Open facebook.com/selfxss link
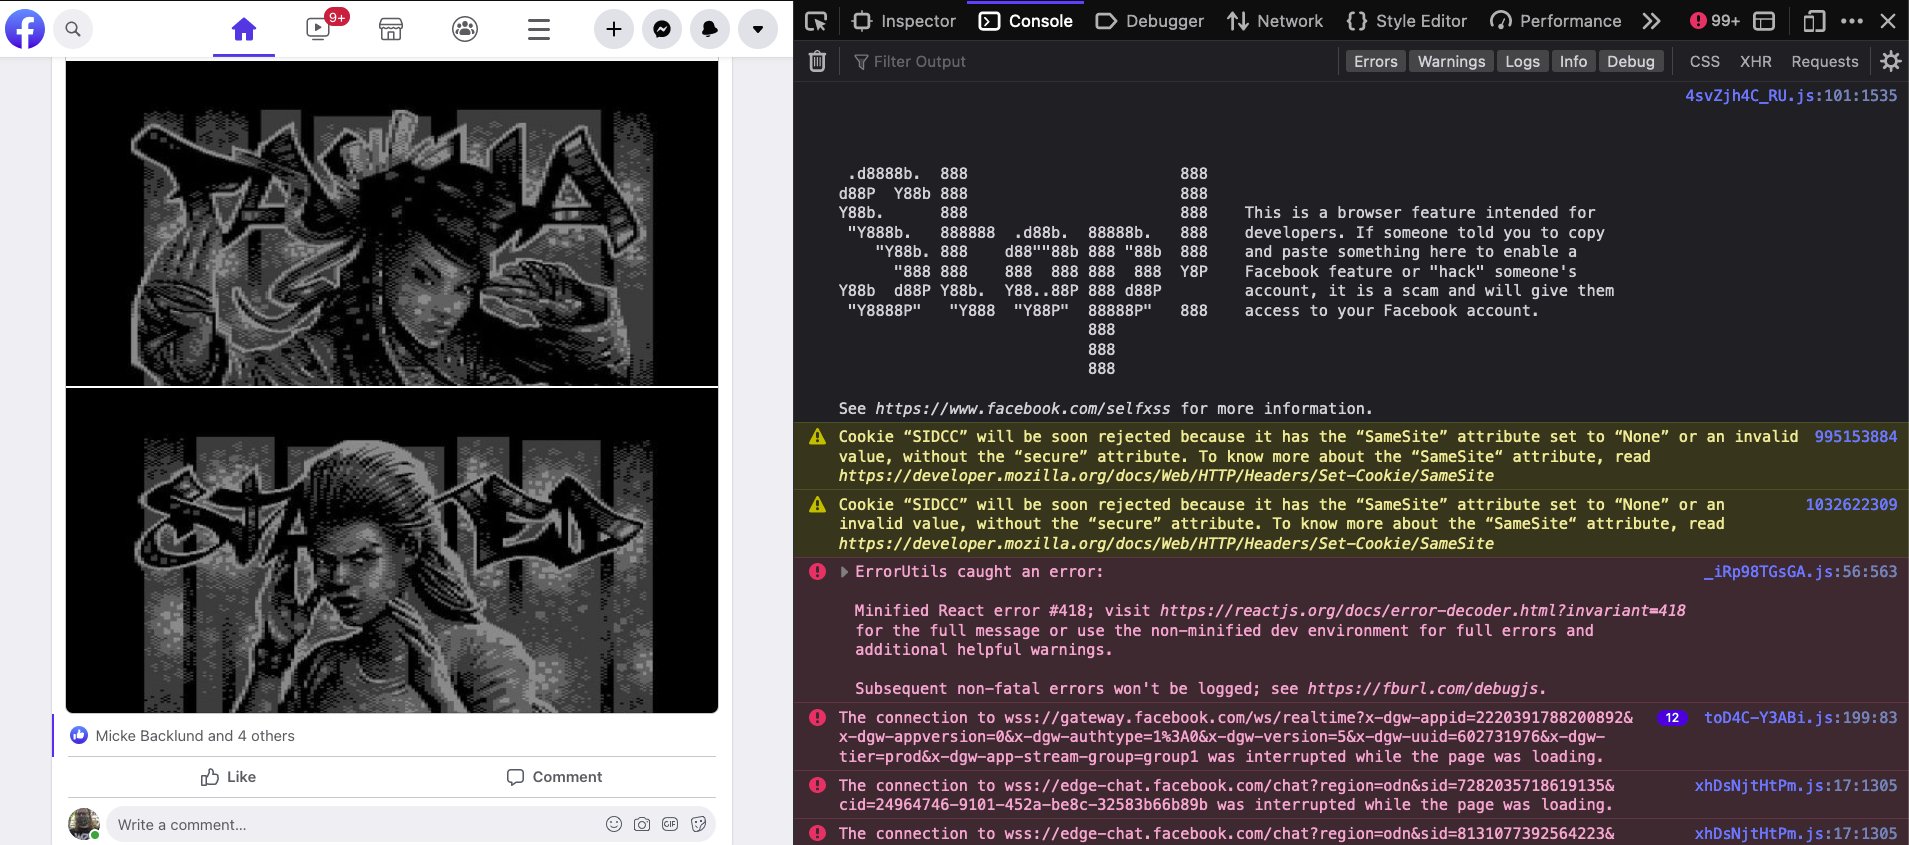This screenshot has width=1909, height=845. [1022, 409]
